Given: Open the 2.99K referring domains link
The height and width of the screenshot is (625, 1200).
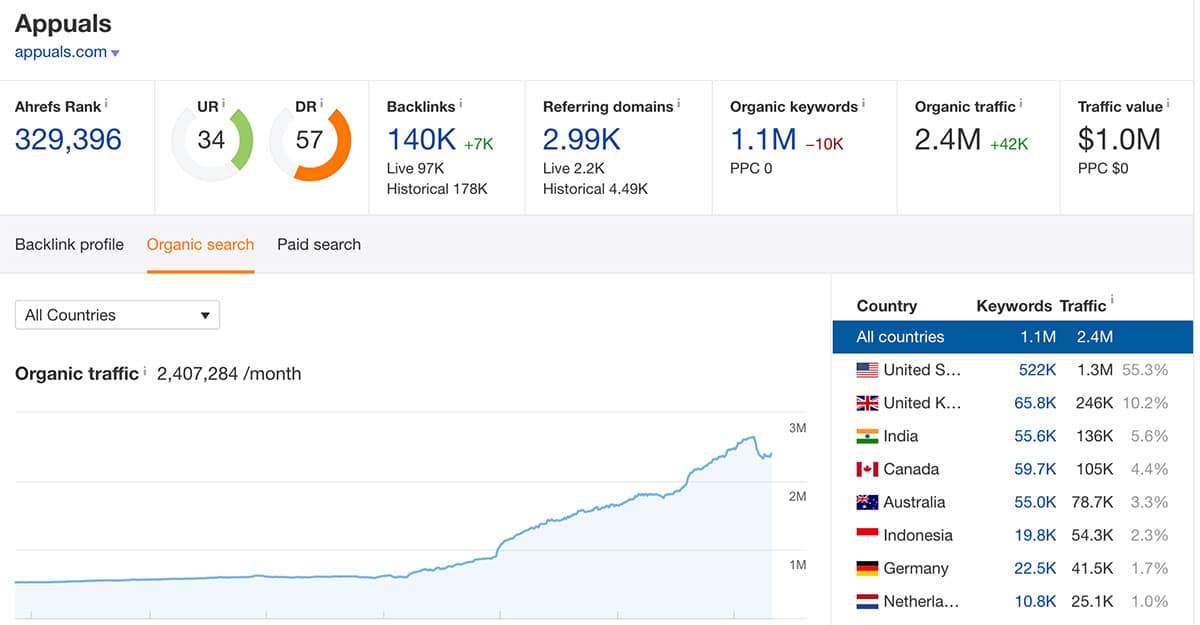Looking at the screenshot, I should coord(582,139).
